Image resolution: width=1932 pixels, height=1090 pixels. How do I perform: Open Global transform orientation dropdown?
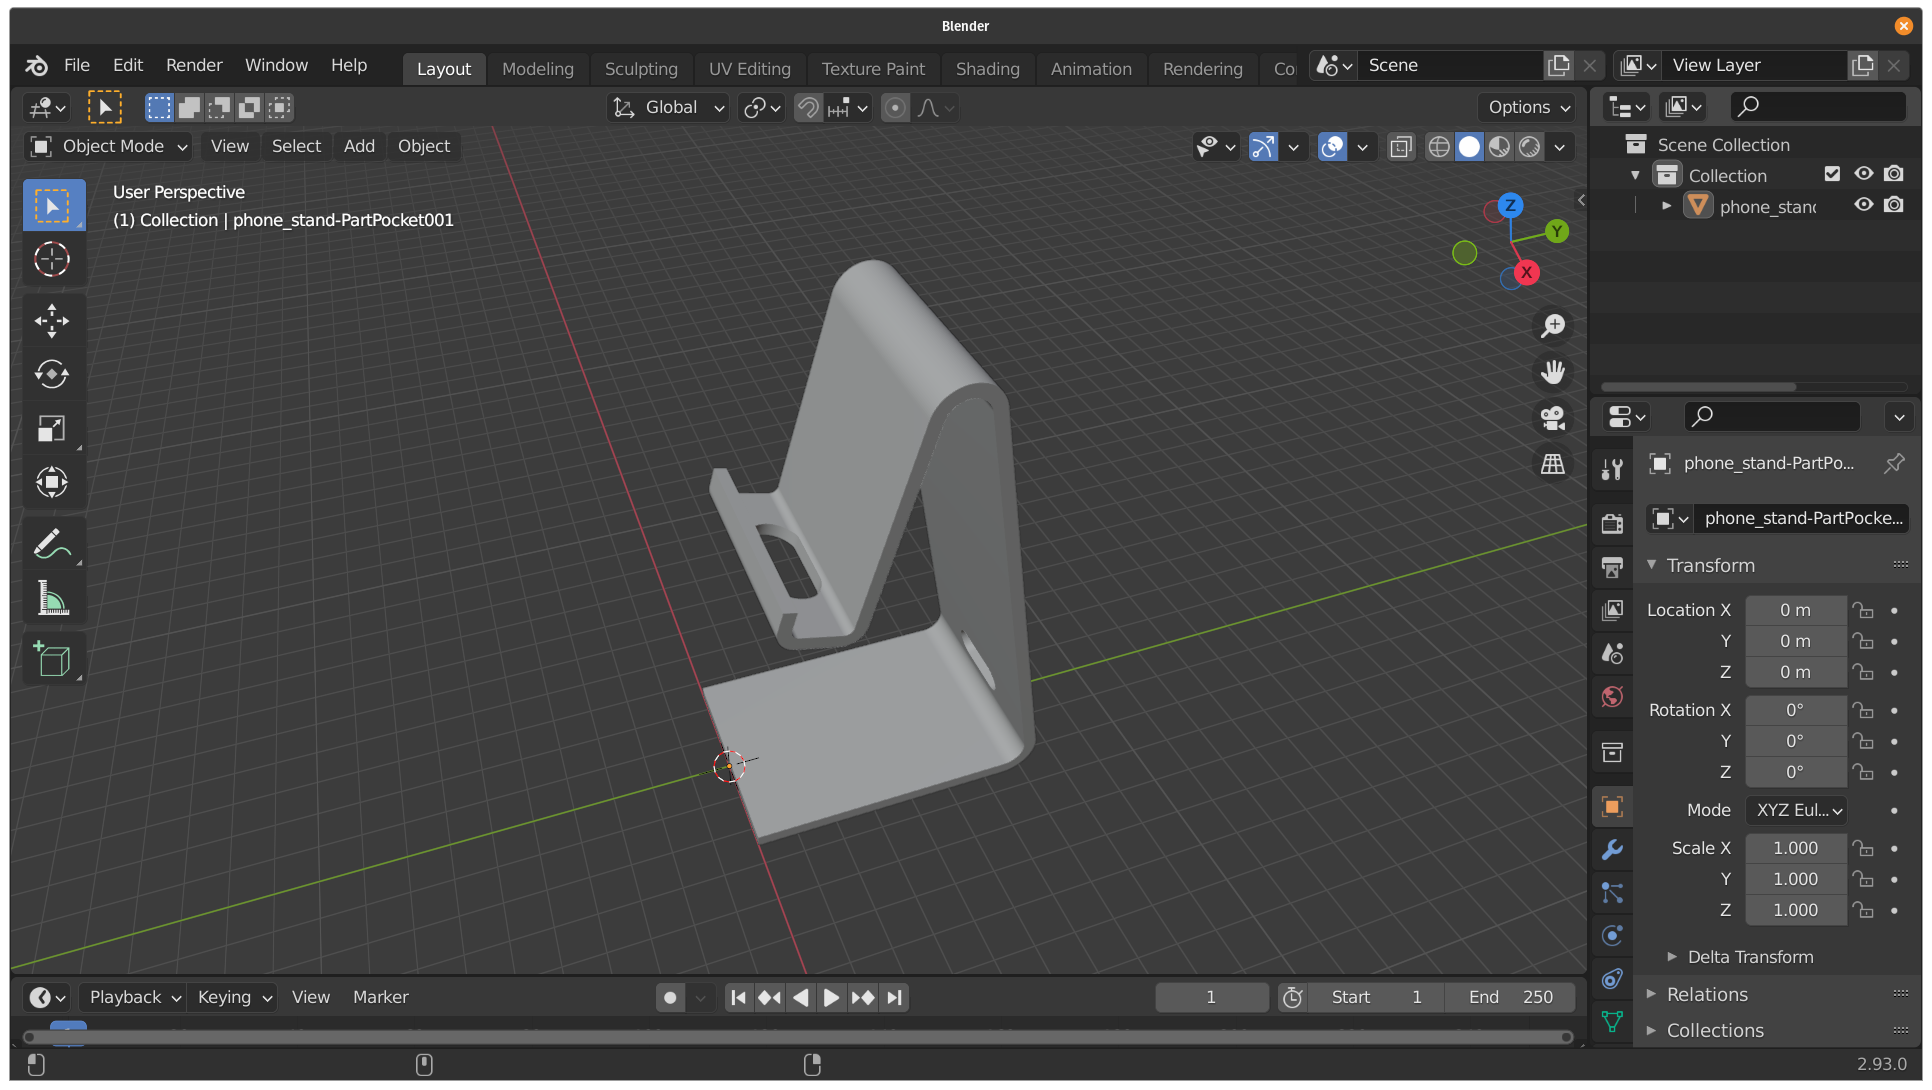pyautogui.click(x=668, y=108)
